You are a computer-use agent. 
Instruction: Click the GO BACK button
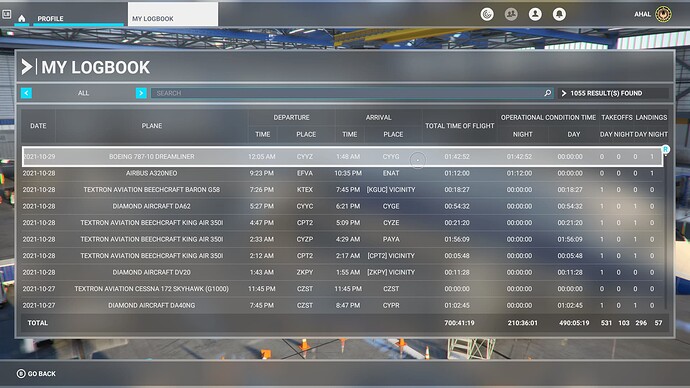coord(37,373)
